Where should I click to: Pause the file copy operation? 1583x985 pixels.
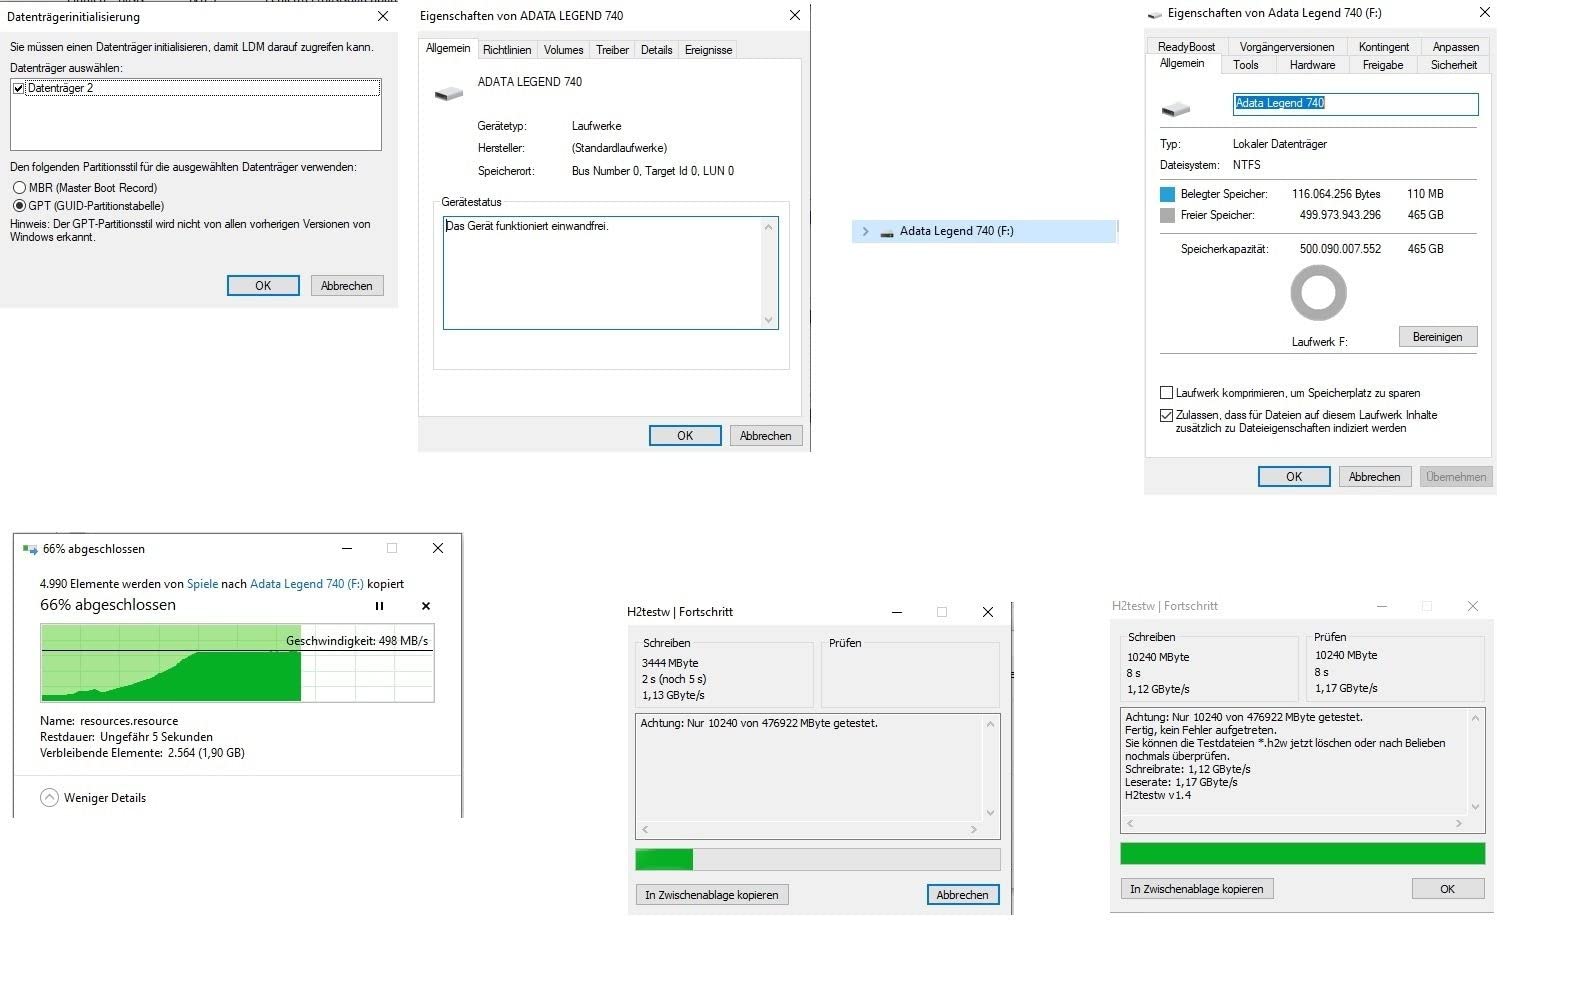[x=379, y=606]
